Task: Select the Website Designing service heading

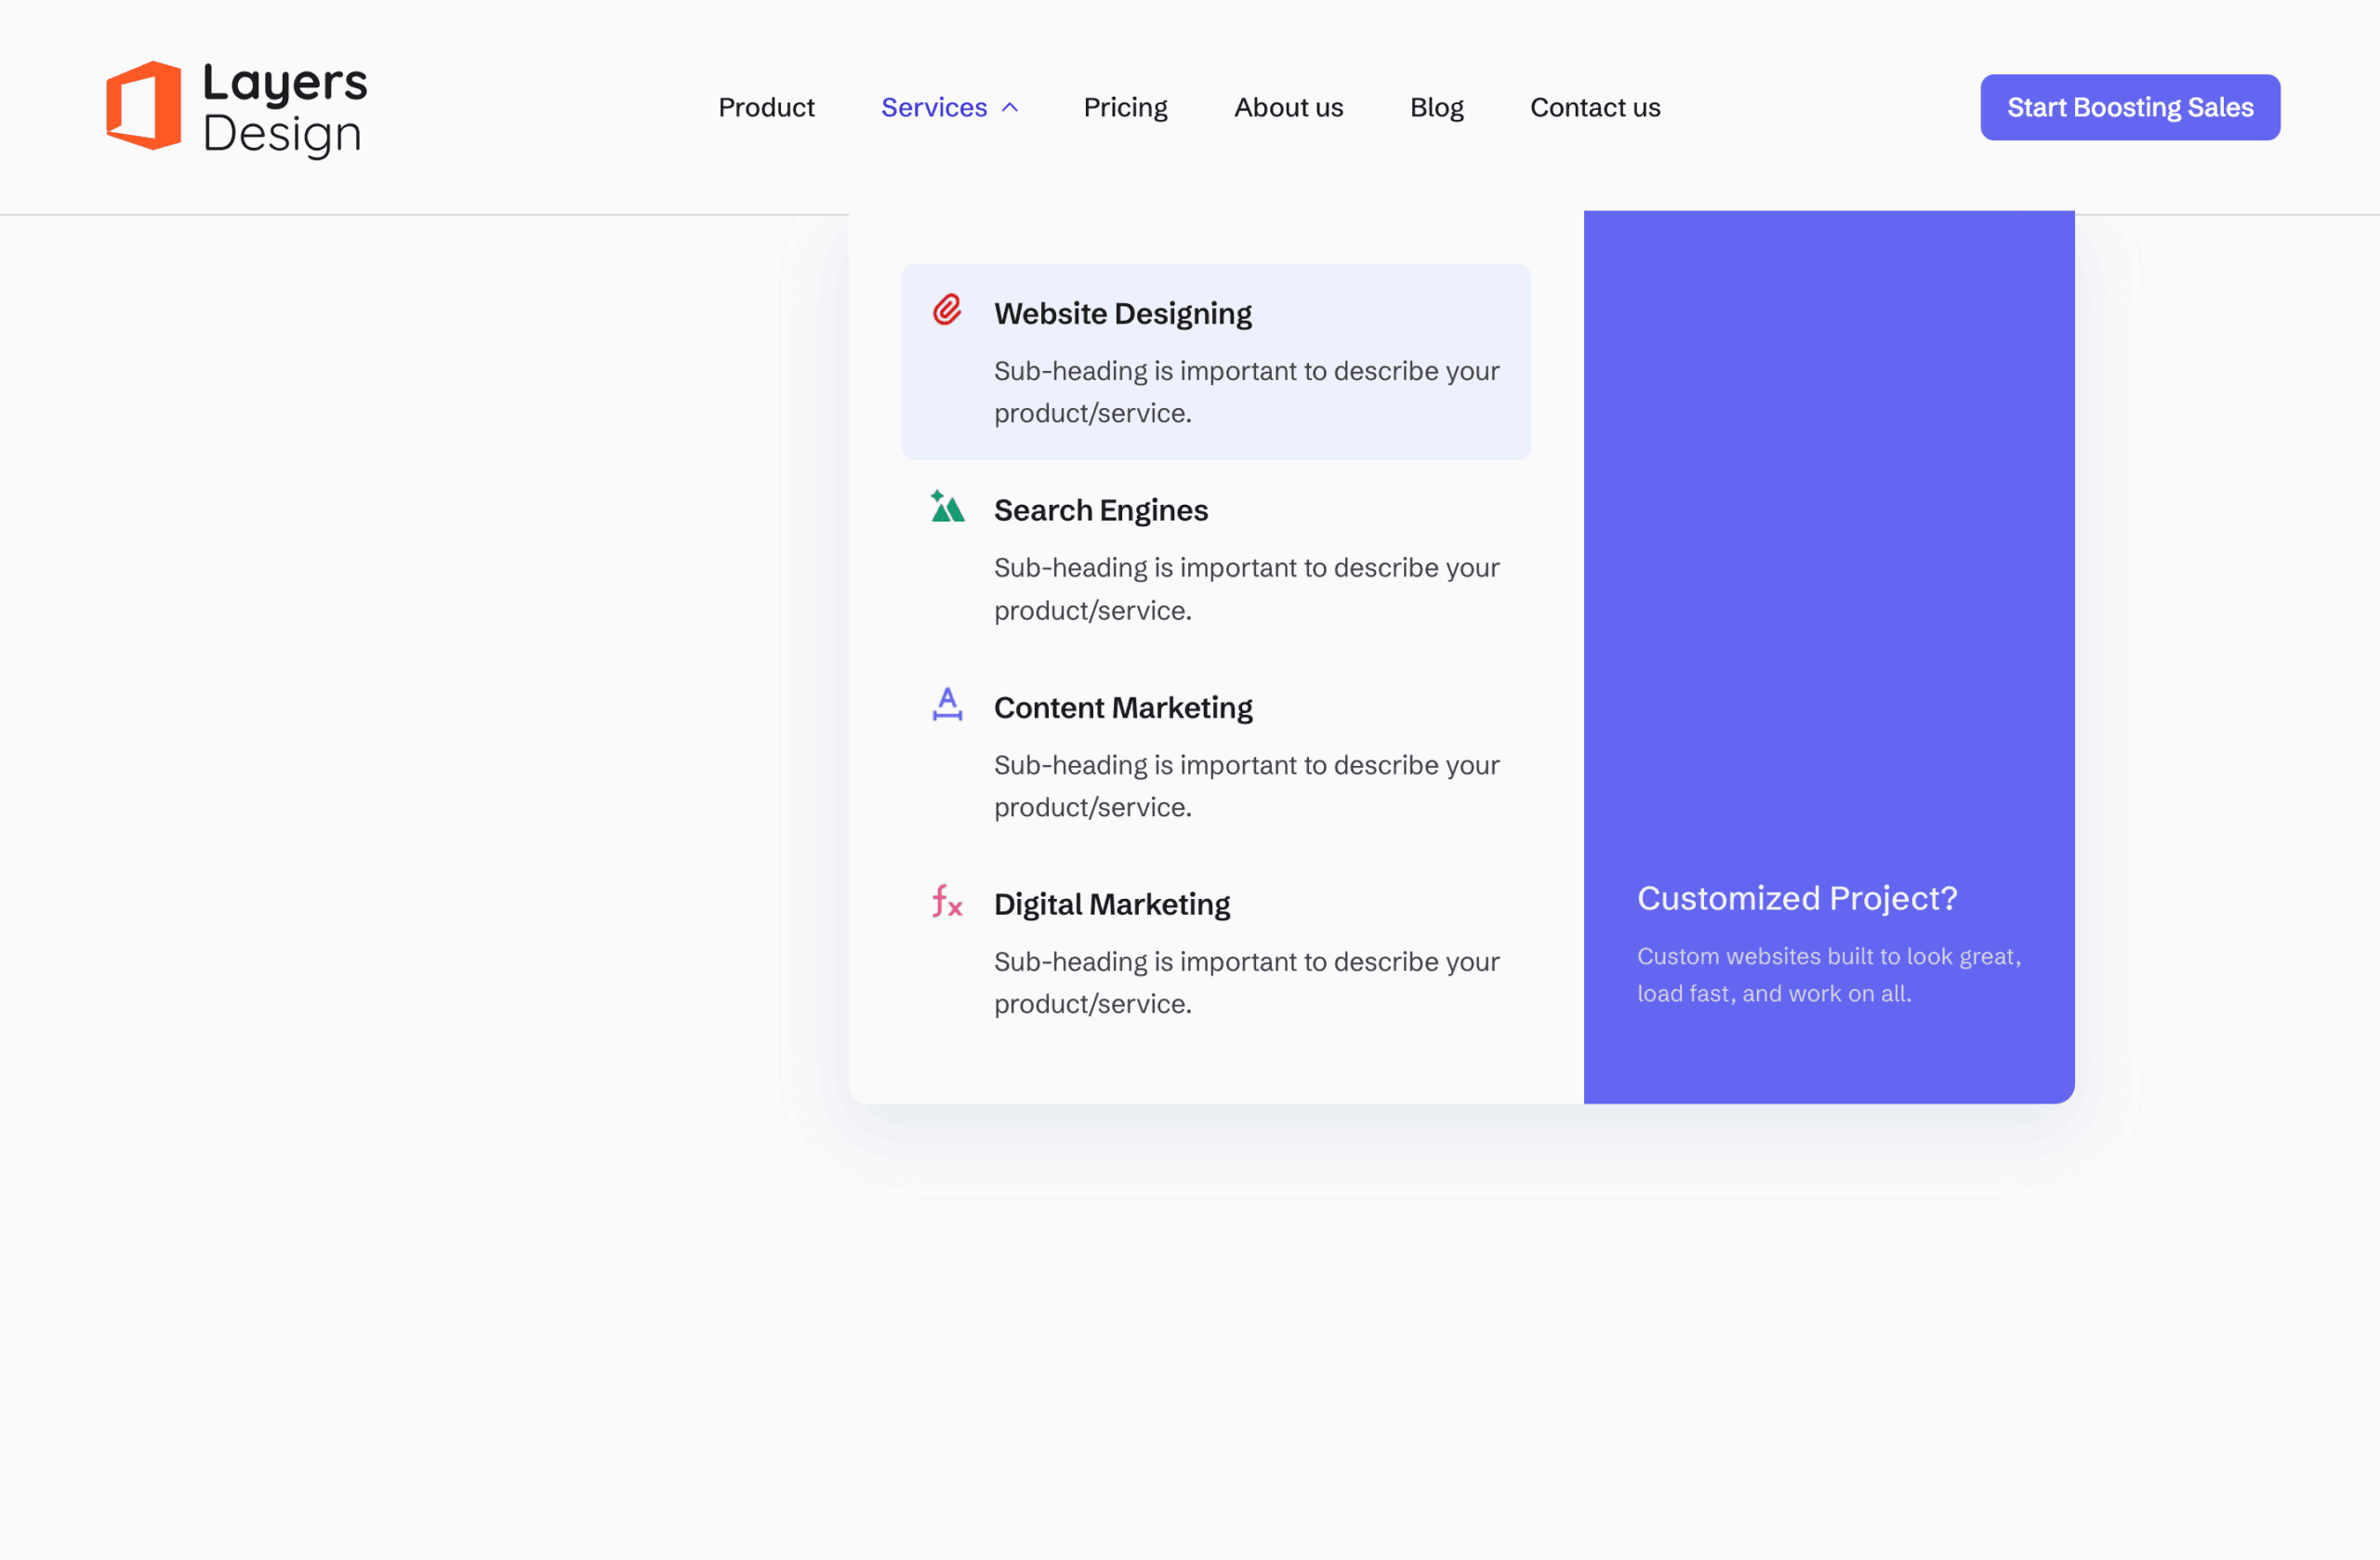Action: point(1122,314)
